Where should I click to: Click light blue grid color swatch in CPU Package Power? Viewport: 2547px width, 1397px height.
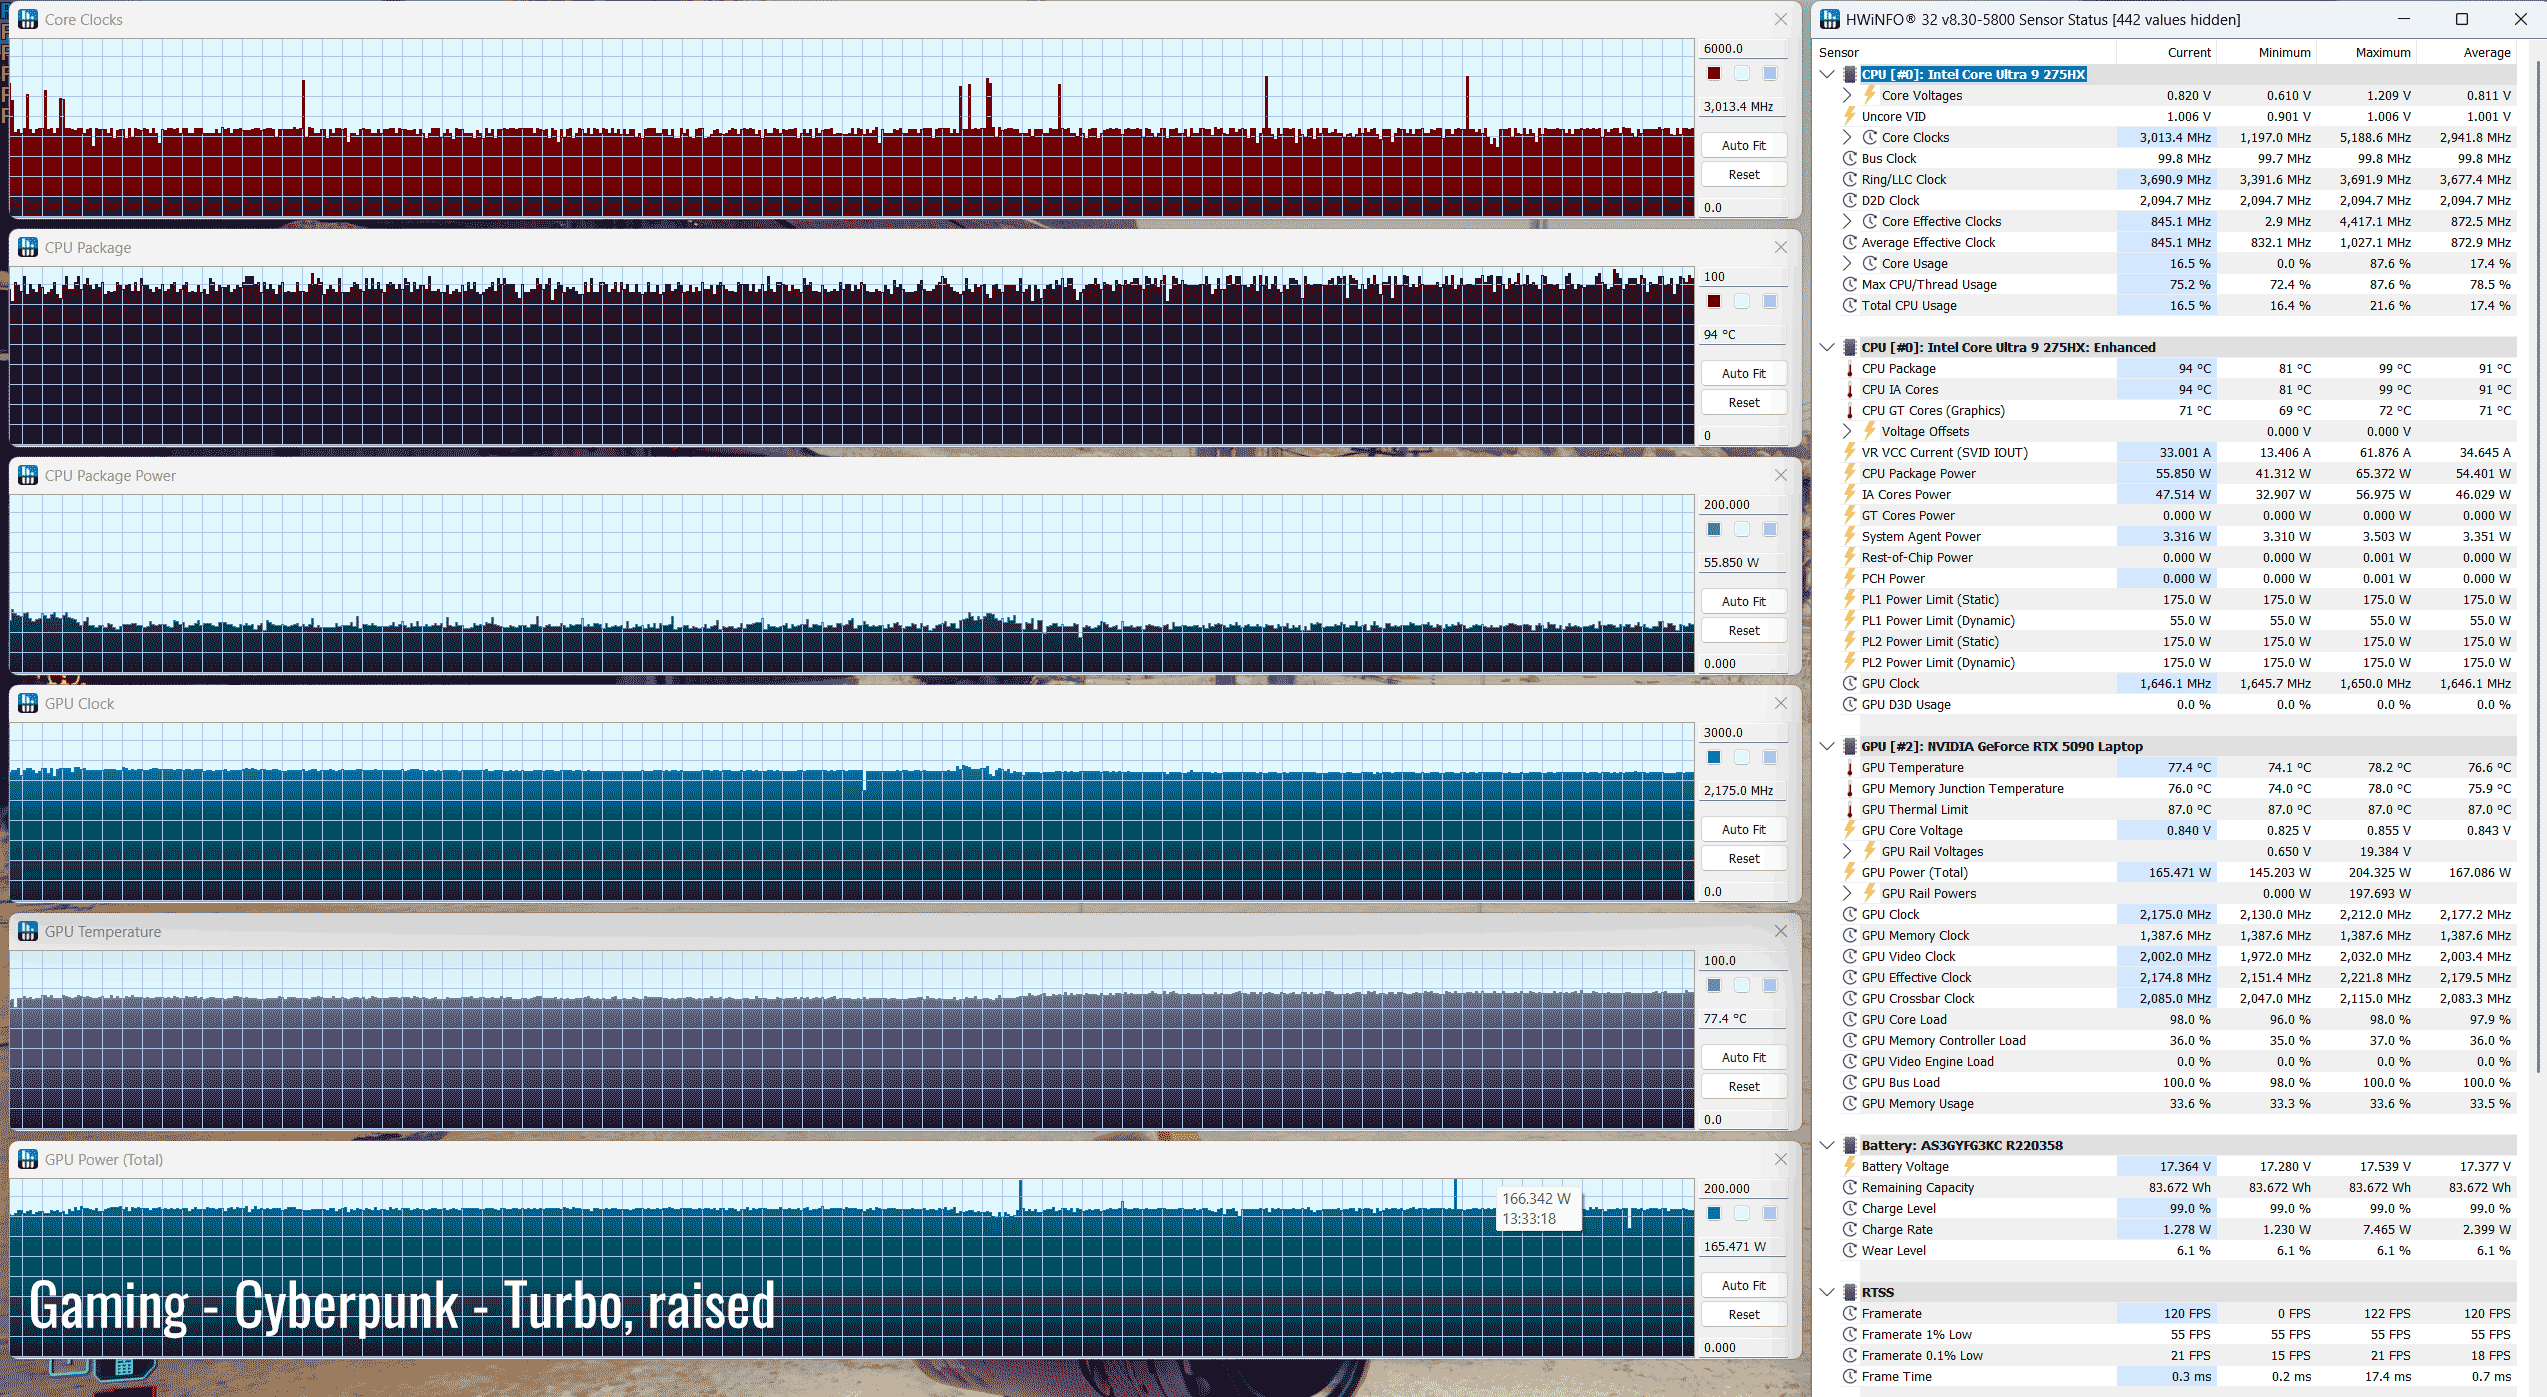click(1769, 529)
